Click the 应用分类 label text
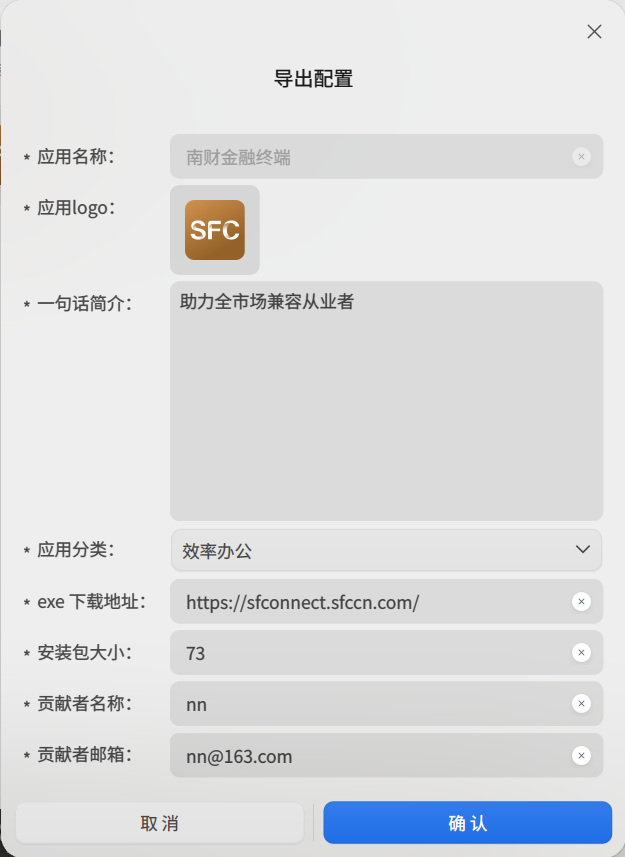Viewport: 625px width, 857px height. coord(75,549)
